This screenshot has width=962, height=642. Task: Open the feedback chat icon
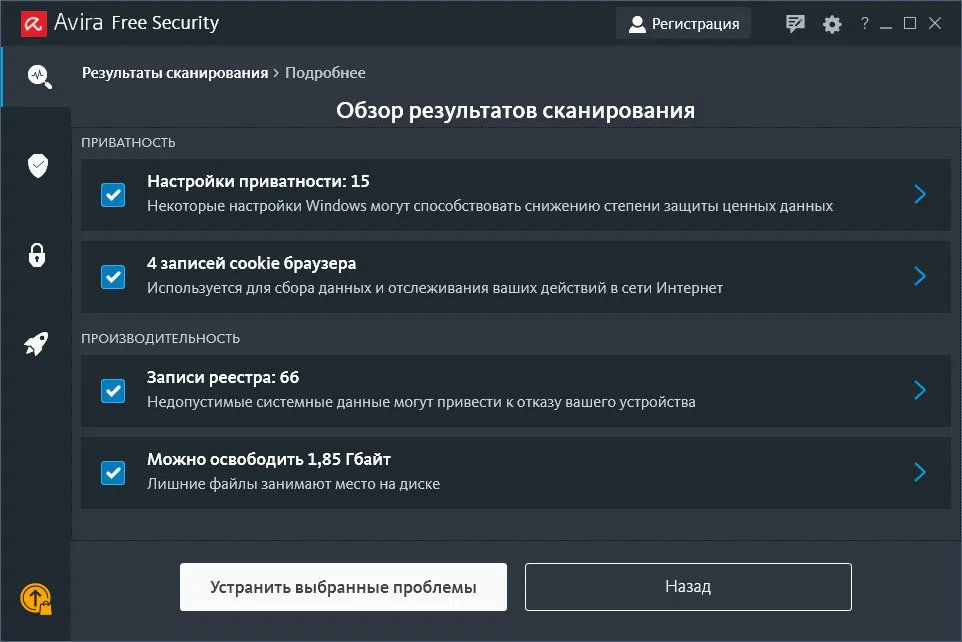795,24
